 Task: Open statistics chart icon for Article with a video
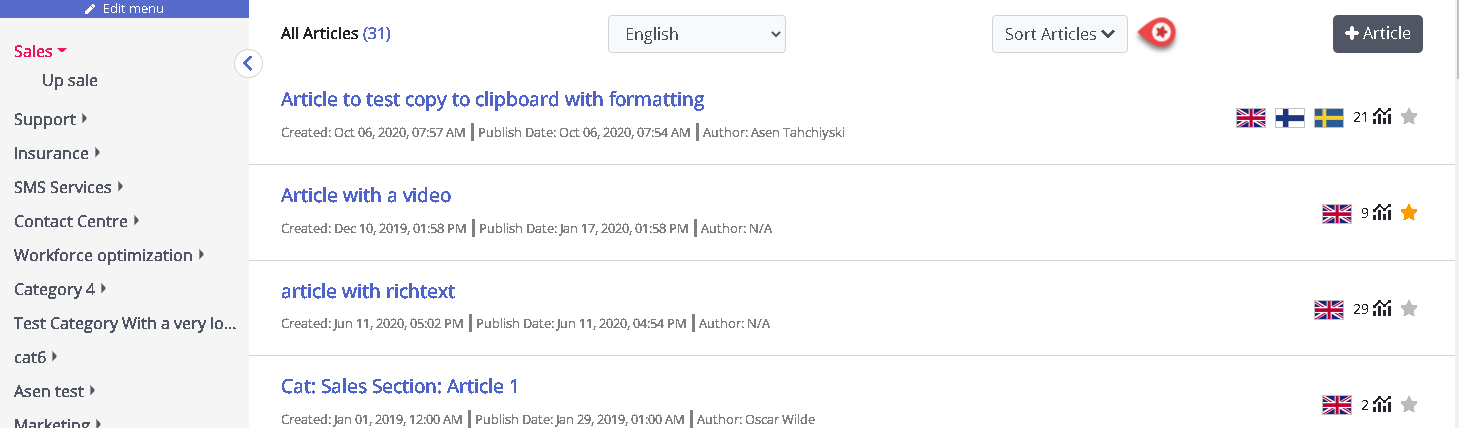pyautogui.click(x=1382, y=213)
